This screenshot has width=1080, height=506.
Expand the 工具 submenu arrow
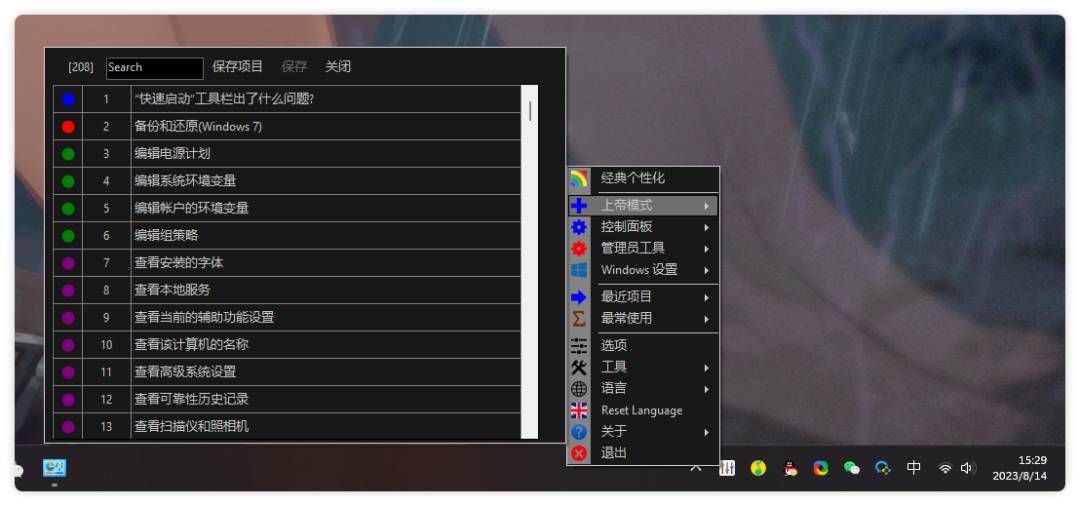[x=707, y=368]
